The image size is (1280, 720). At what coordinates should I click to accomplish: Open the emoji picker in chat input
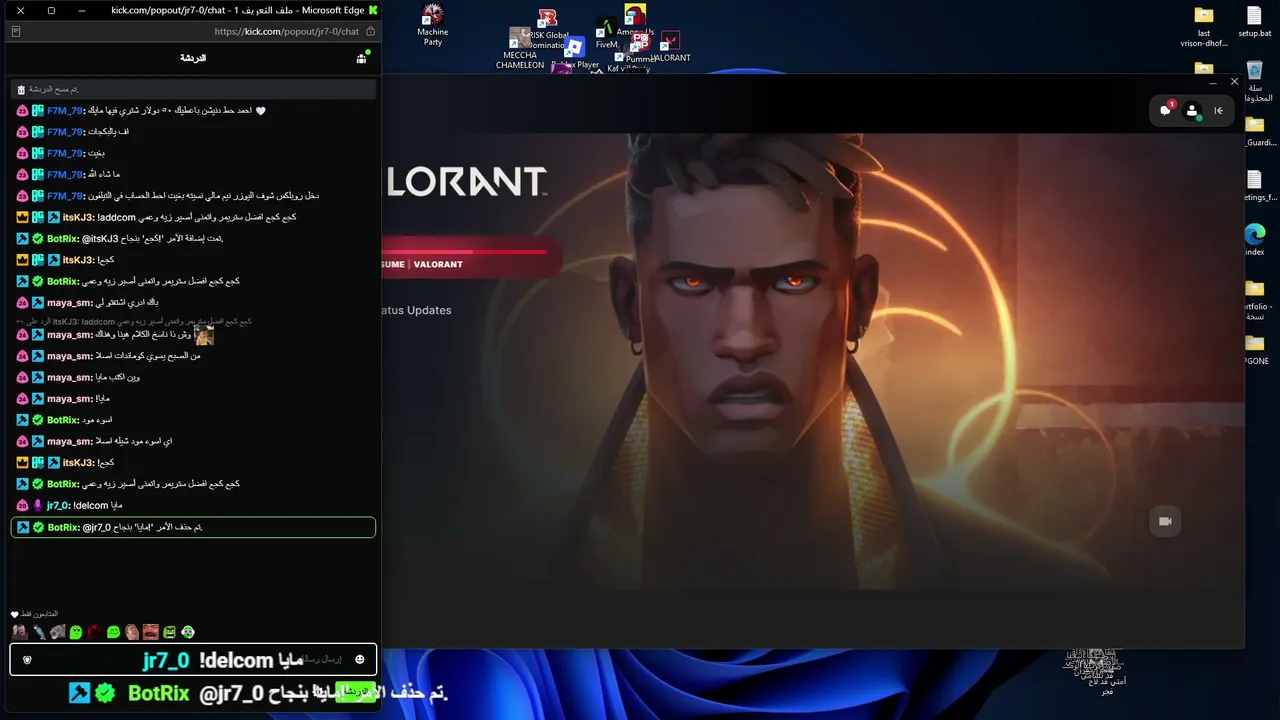tap(360, 660)
